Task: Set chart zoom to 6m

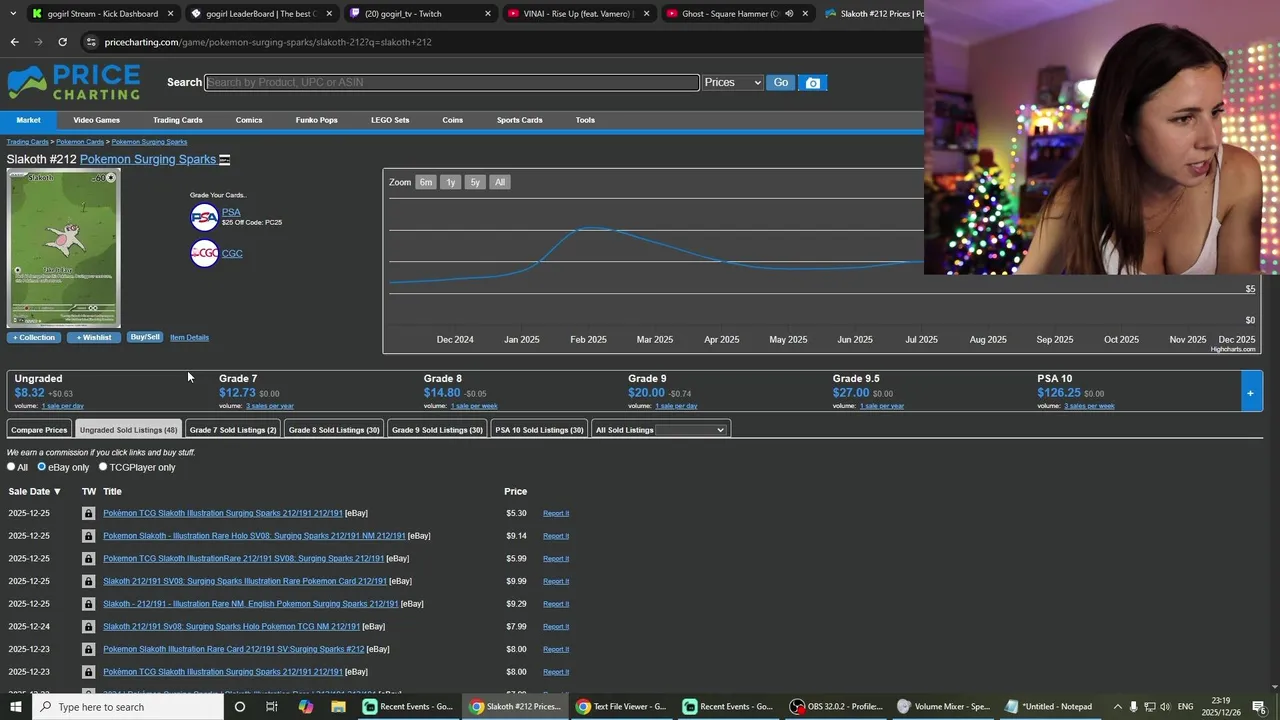Action: pyautogui.click(x=426, y=182)
